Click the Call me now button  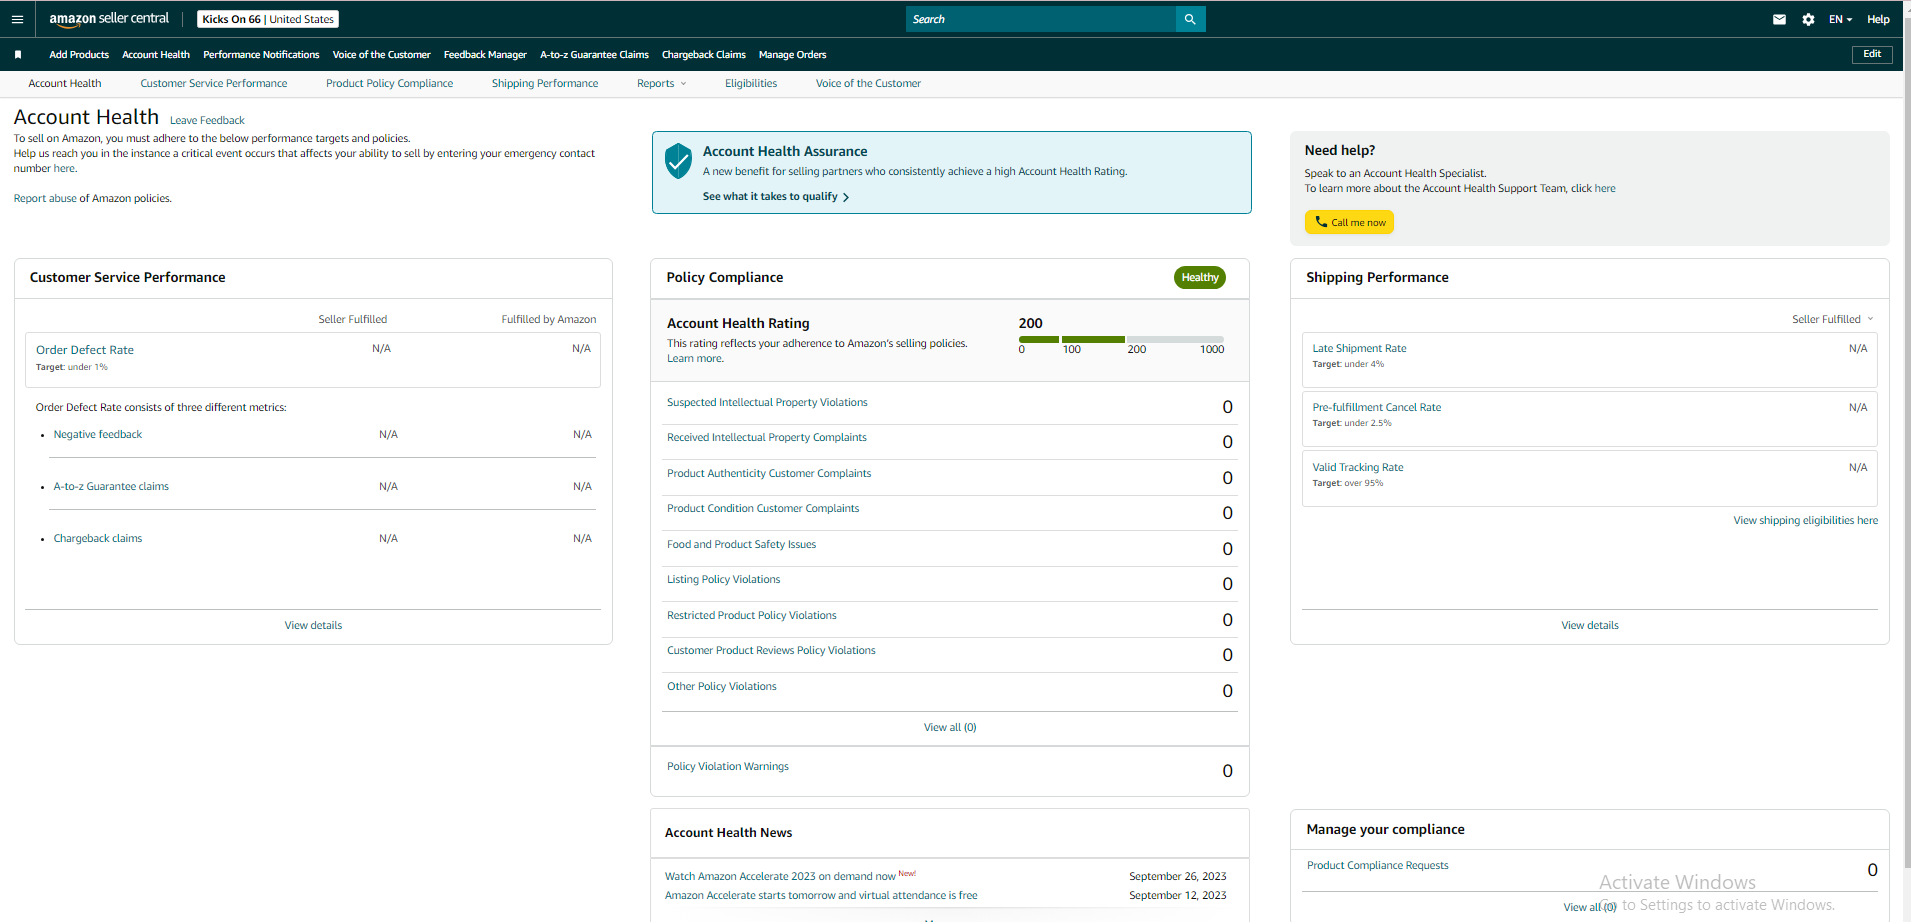[1349, 222]
